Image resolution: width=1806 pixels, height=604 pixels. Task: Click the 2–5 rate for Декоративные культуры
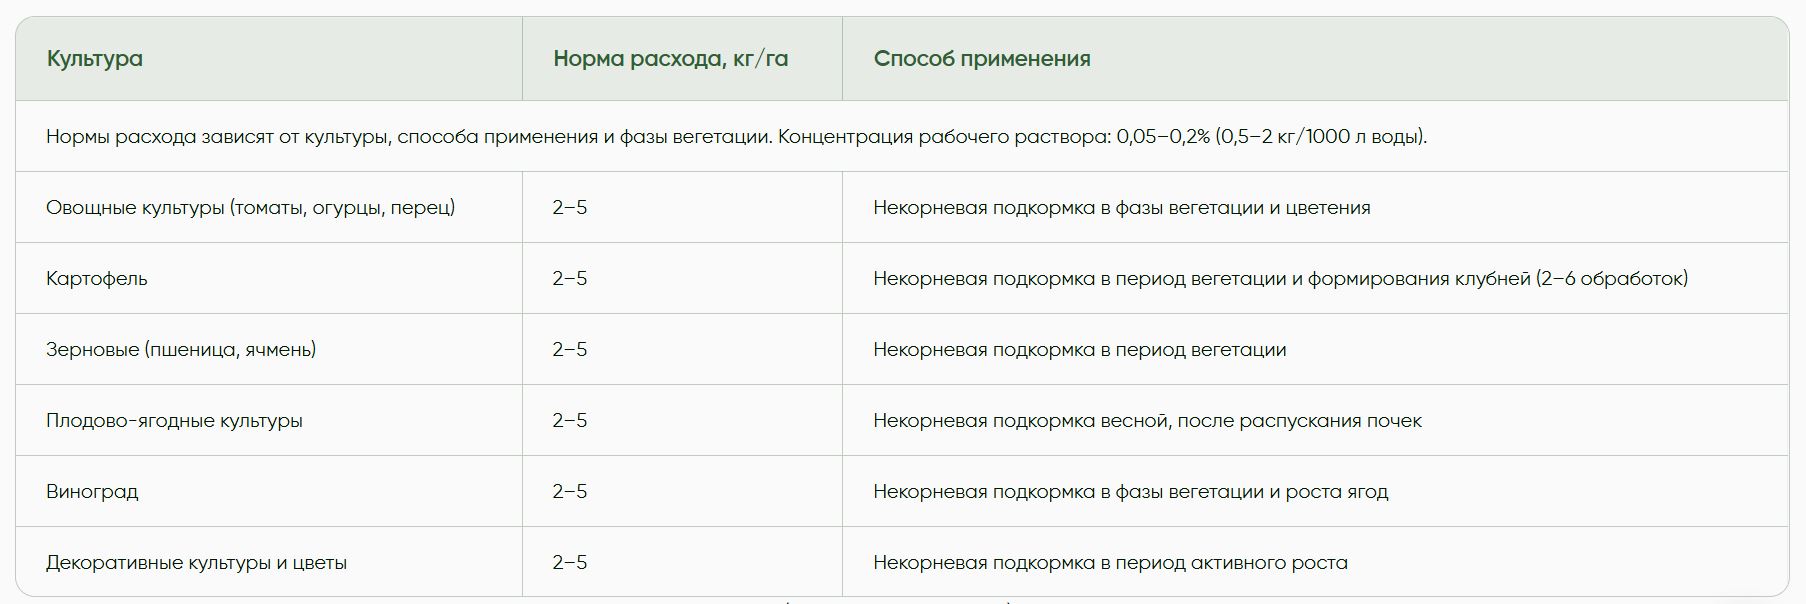[570, 563]
